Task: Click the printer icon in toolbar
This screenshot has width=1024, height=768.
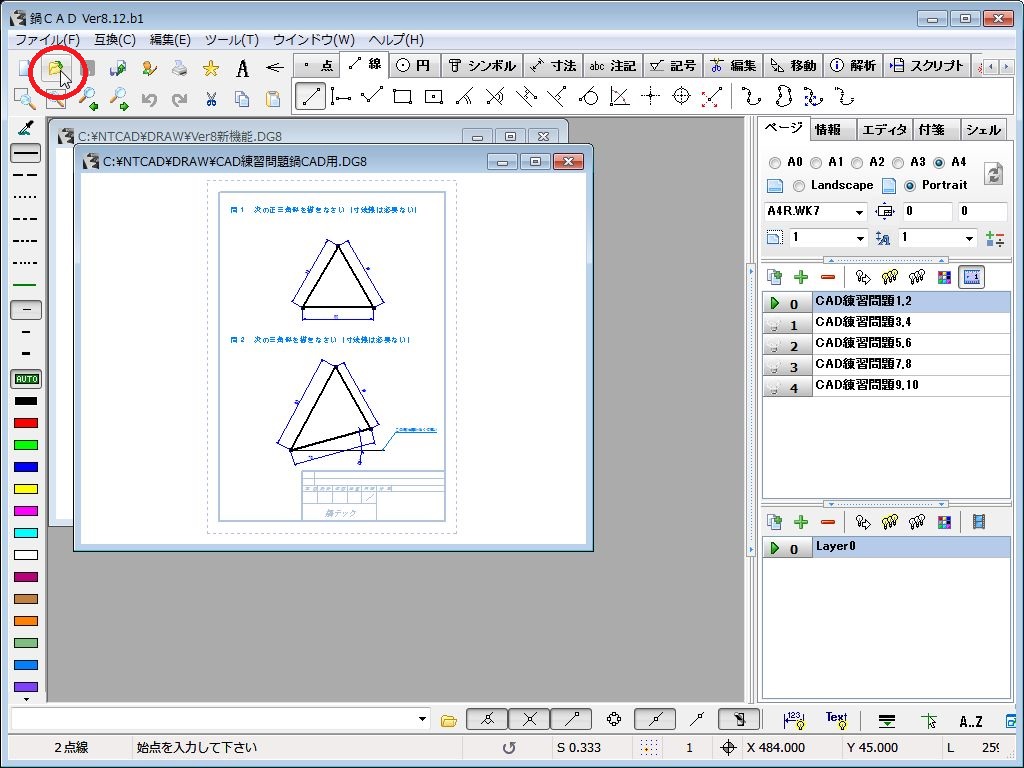Action: 180,68
